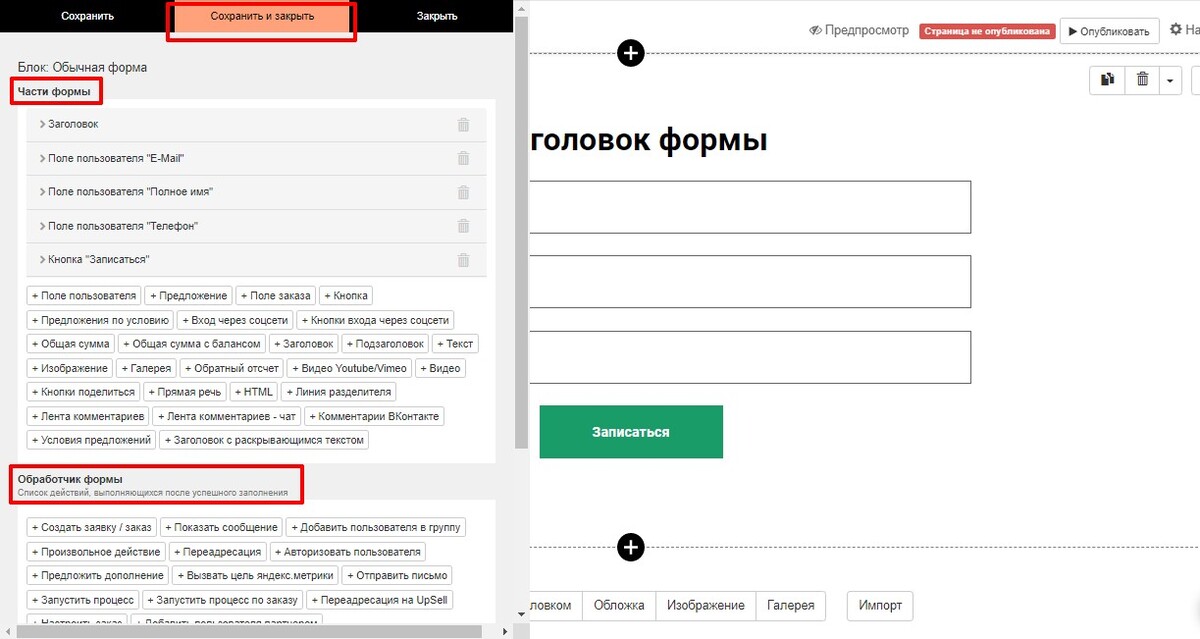Click Сохранить и закрыть

click(262, 17)
